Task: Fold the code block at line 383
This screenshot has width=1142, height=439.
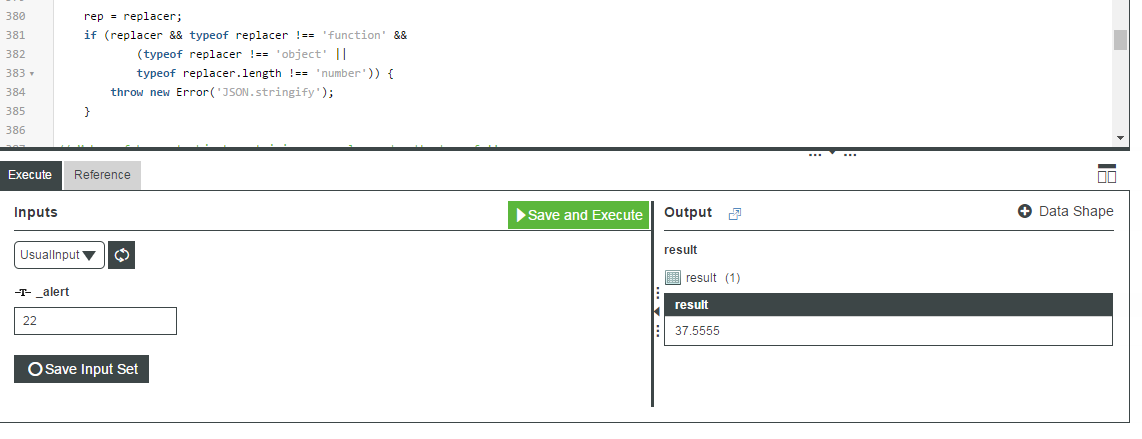Action: 32,74
